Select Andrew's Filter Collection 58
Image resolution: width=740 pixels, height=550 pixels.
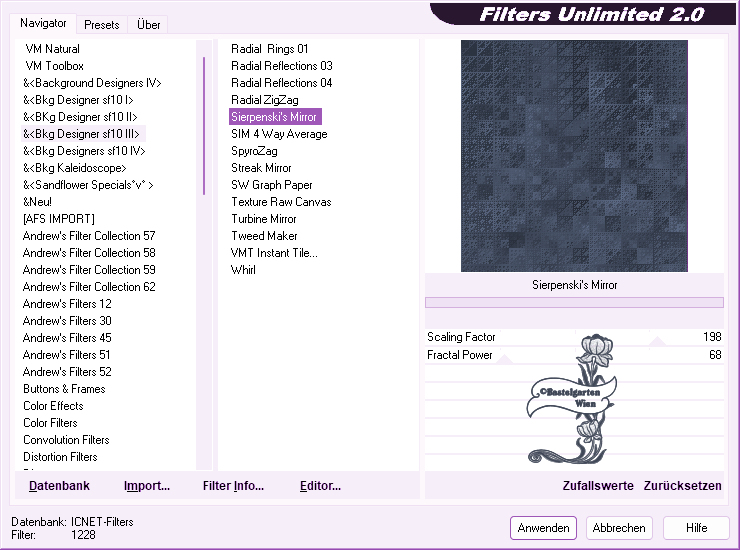[x=89, y=253]
